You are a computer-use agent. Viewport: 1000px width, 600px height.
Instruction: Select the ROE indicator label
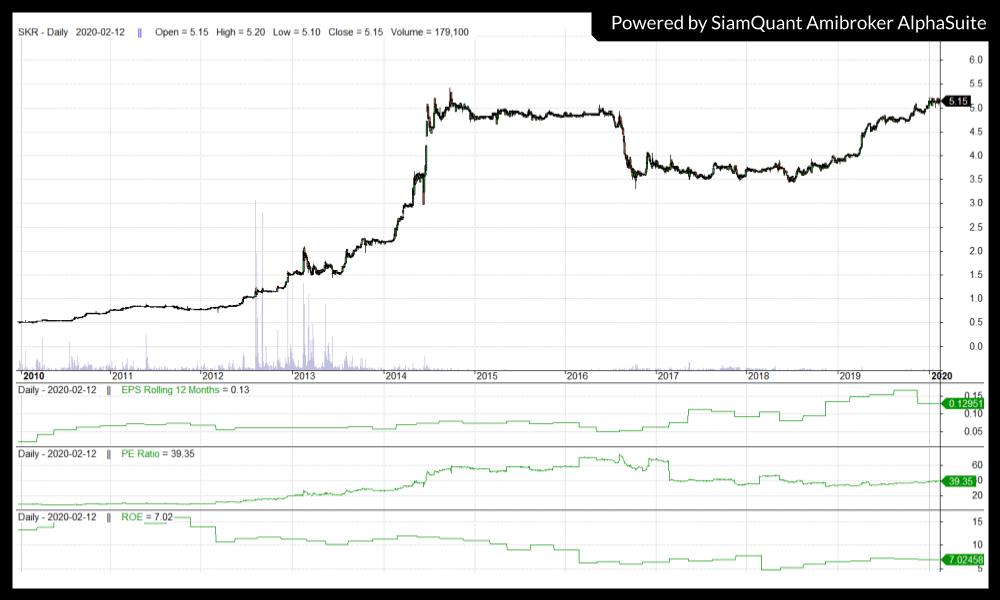click(132, 517)
